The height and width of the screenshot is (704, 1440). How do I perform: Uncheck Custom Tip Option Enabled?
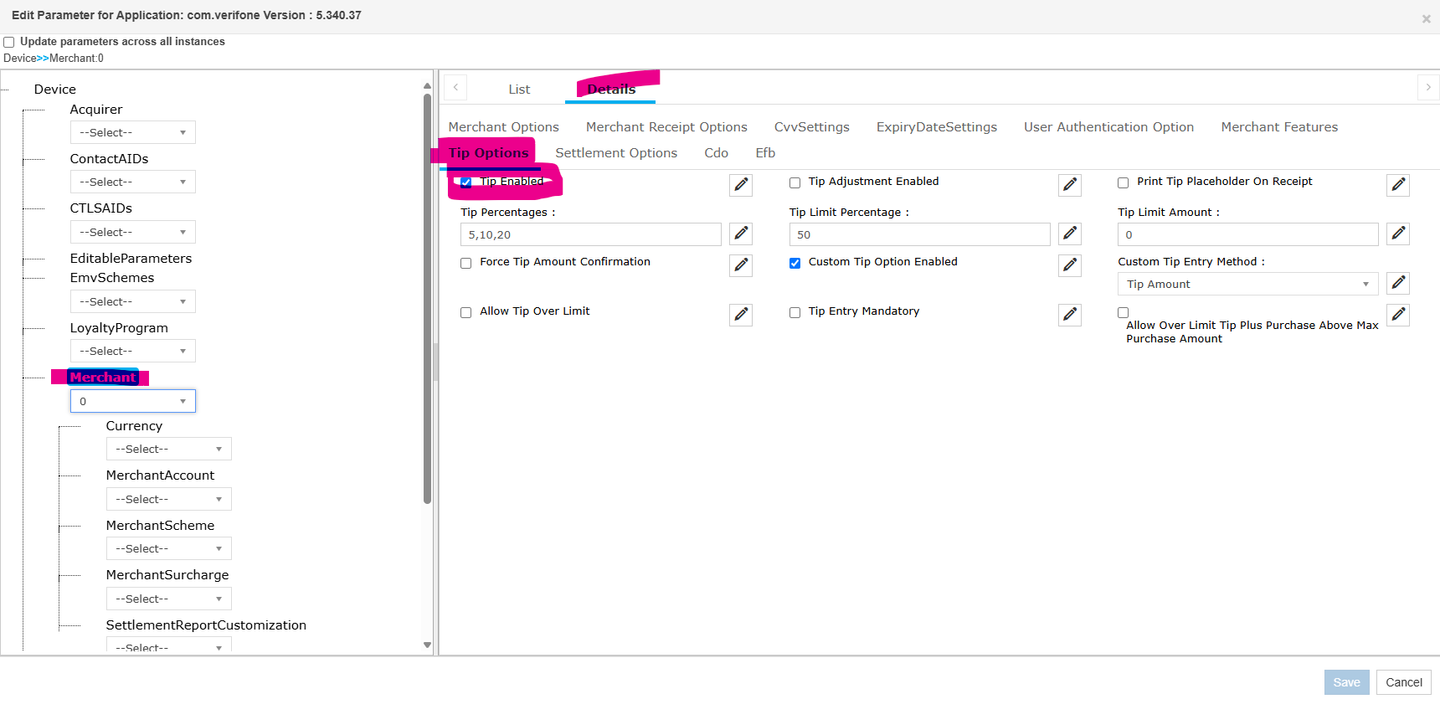coord(795,263)
